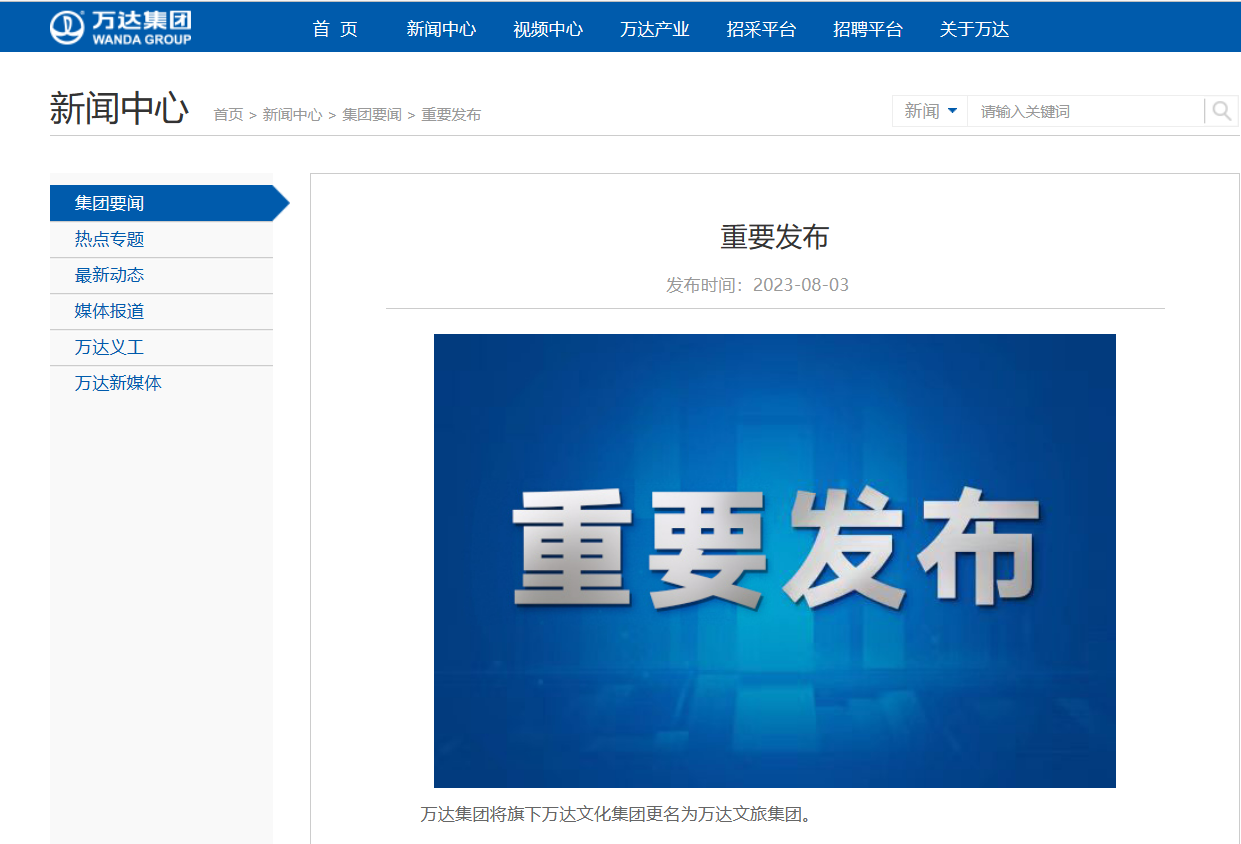Open 新闻中心 in top navigation
The height and width of the screenshot is (844, 1241).
click(x=441, y=29)
